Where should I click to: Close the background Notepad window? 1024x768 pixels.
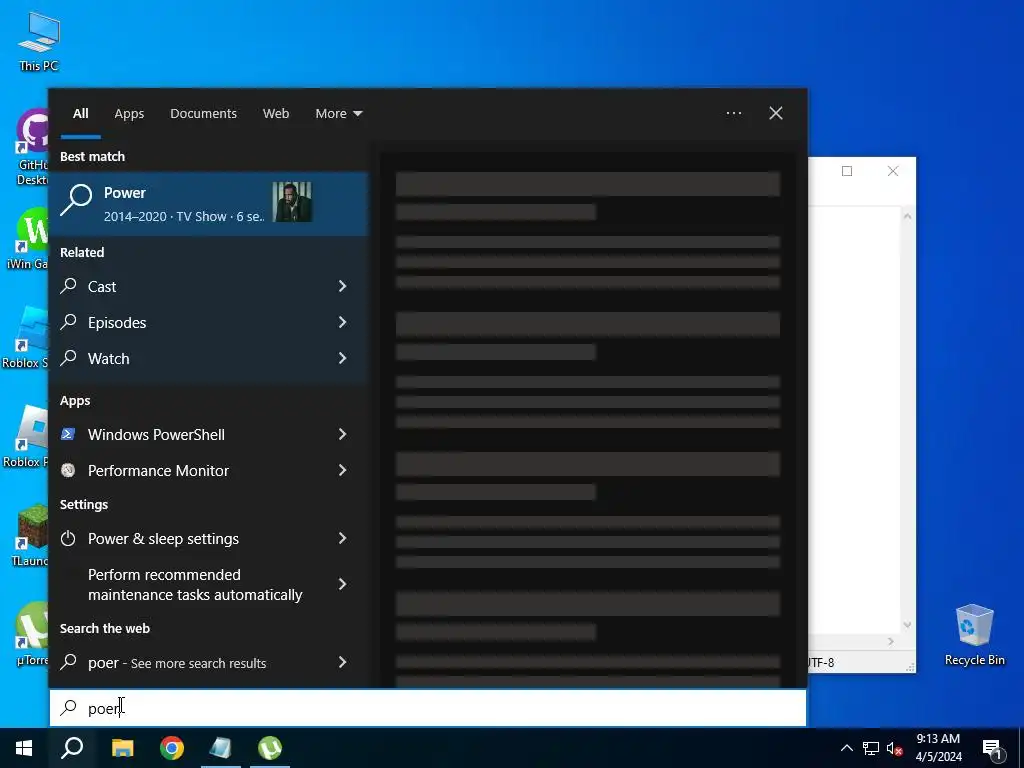click(893, 171)
